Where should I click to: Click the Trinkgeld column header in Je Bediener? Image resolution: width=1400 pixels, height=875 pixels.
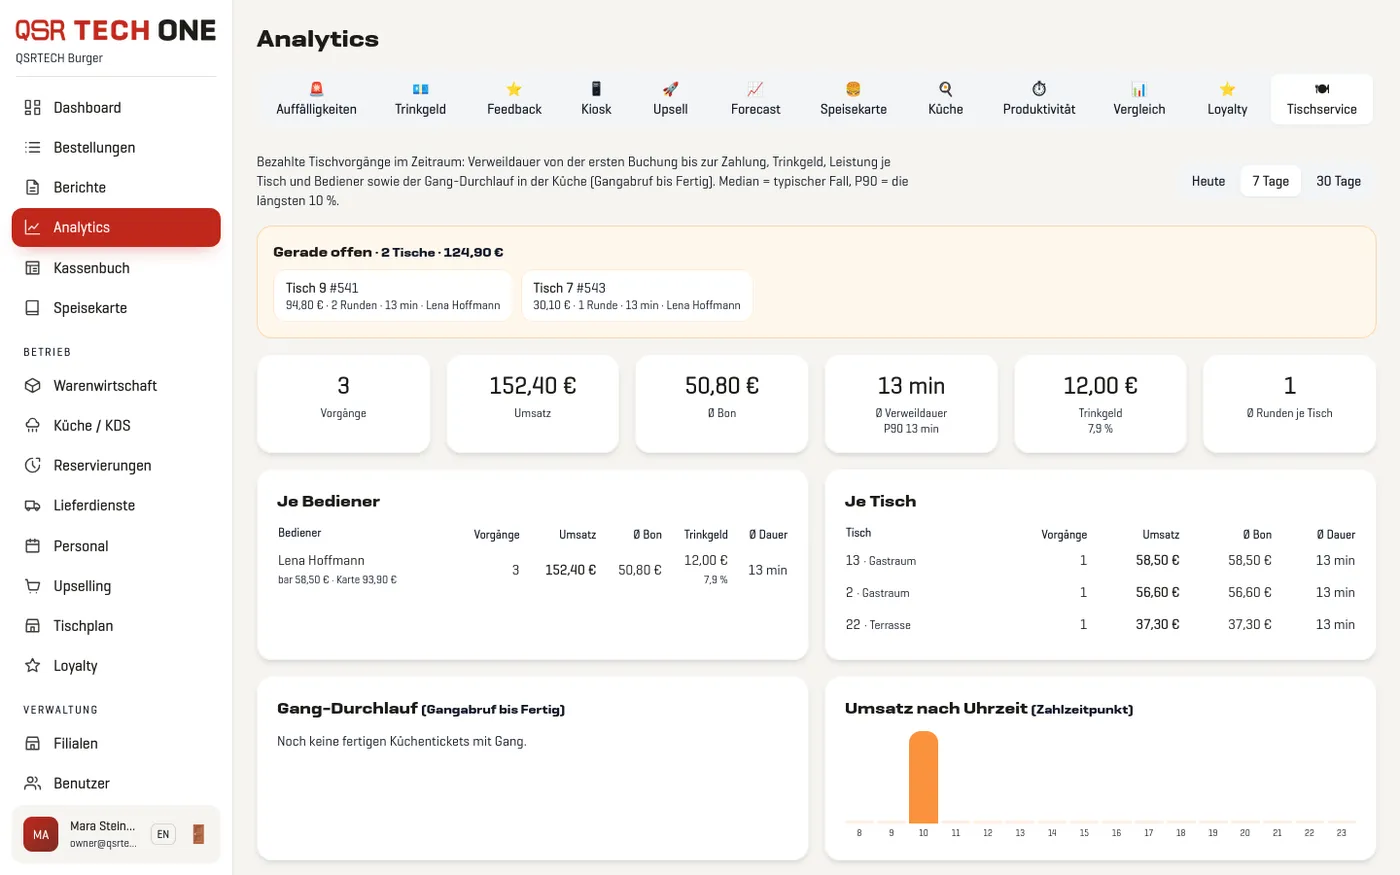pos(706,534)
